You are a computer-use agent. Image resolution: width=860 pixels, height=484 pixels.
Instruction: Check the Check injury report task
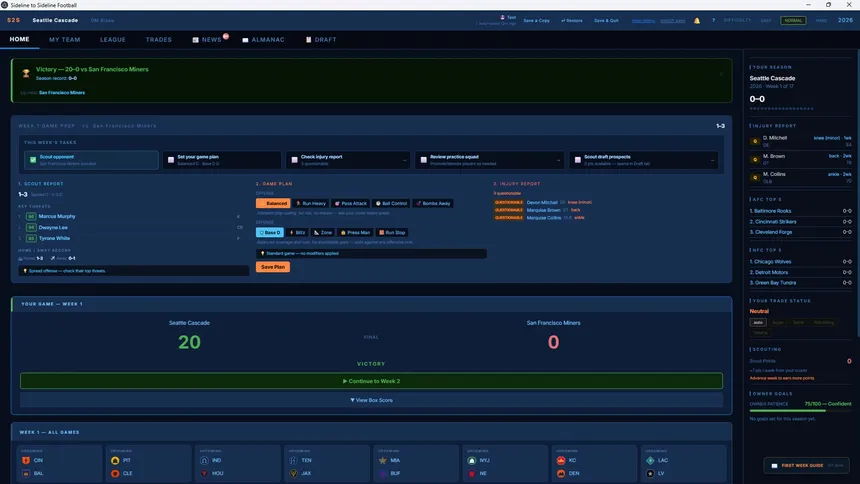pyautogui.click(x=295, y=160)
